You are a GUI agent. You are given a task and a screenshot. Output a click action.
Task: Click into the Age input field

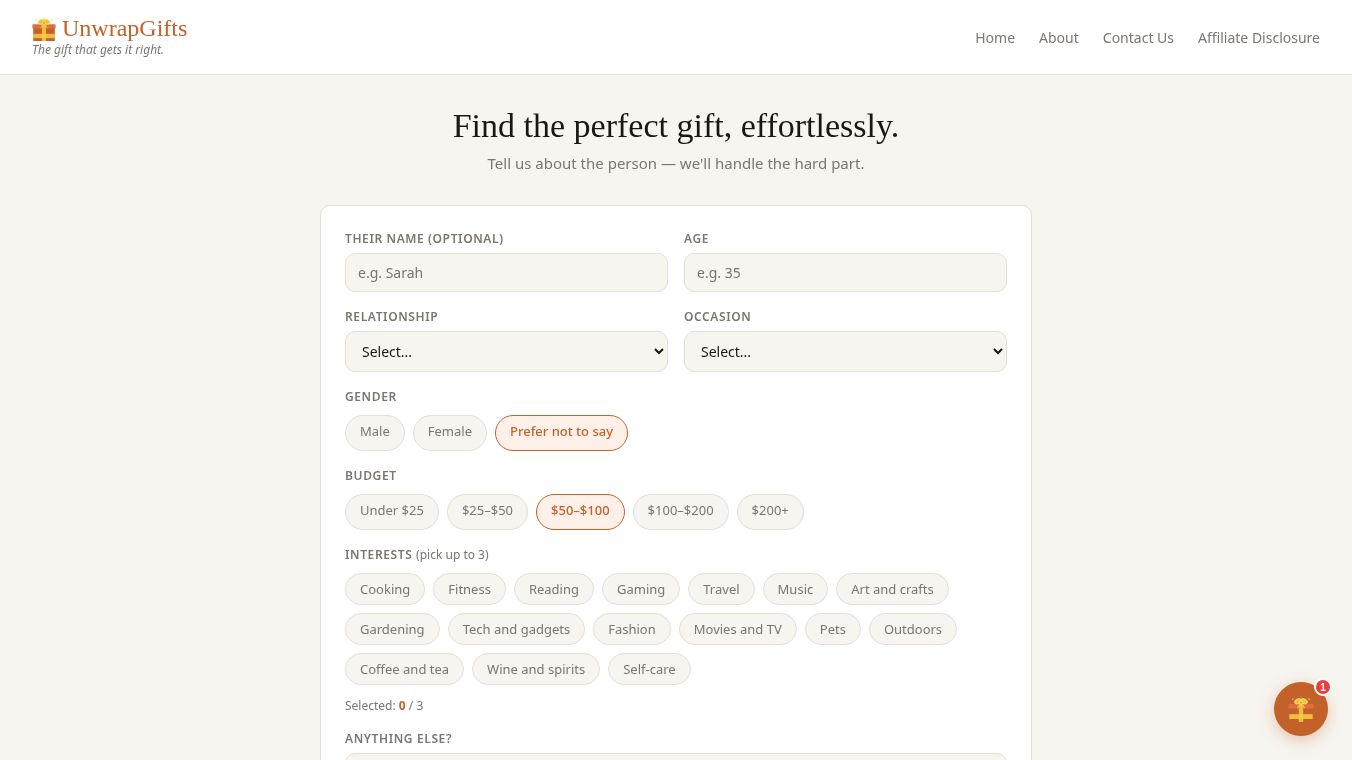[845, 273]
